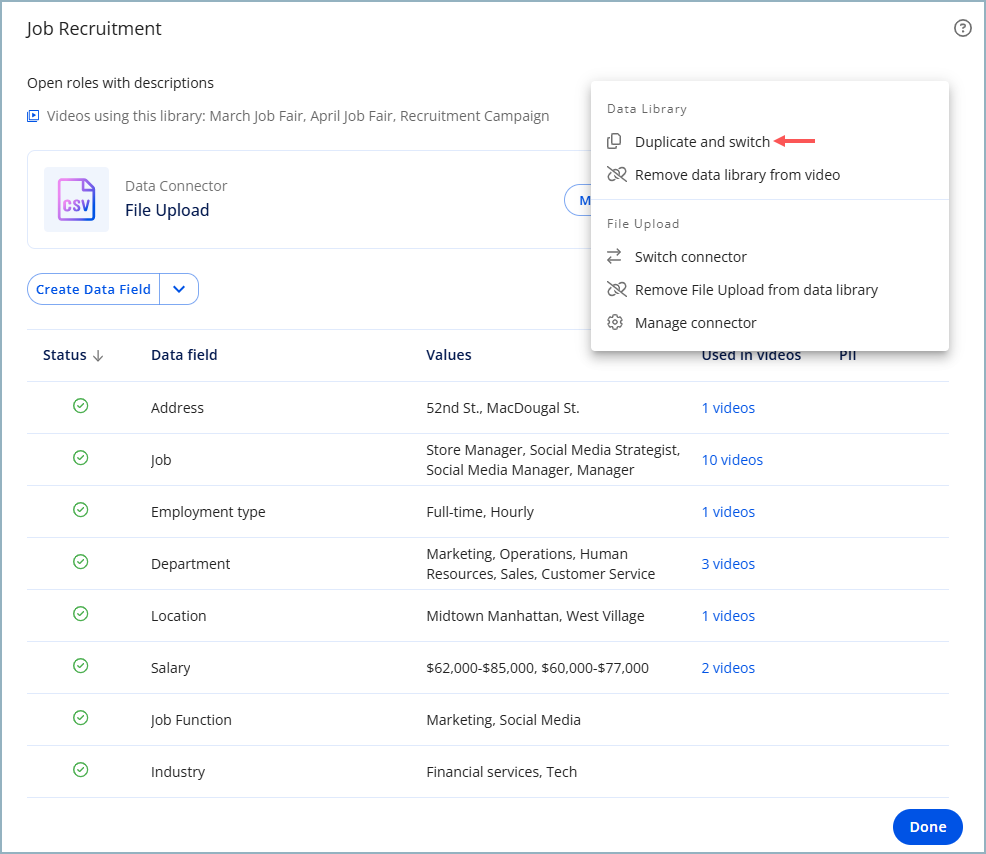The image size is (986, 854).
Task: Click the Done button
Action: pos(928,827)
